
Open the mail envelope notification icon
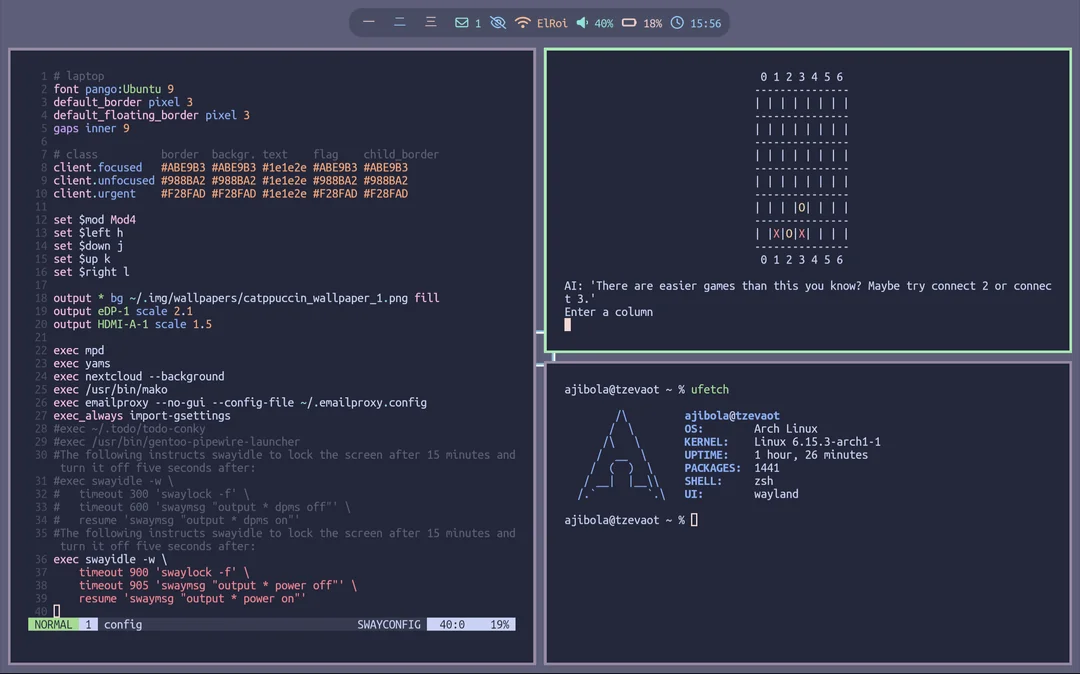pos(461,23)
